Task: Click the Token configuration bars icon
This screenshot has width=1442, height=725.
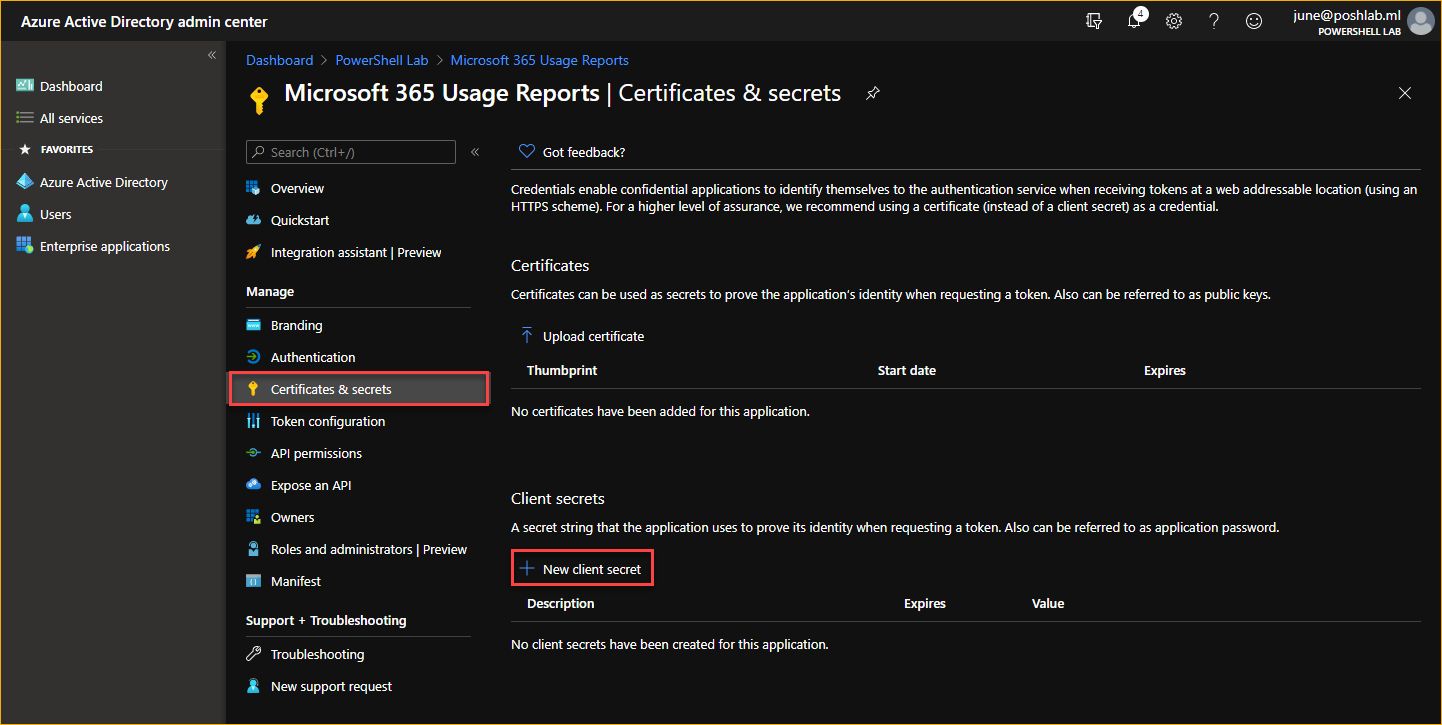Action: click(253, 421)
